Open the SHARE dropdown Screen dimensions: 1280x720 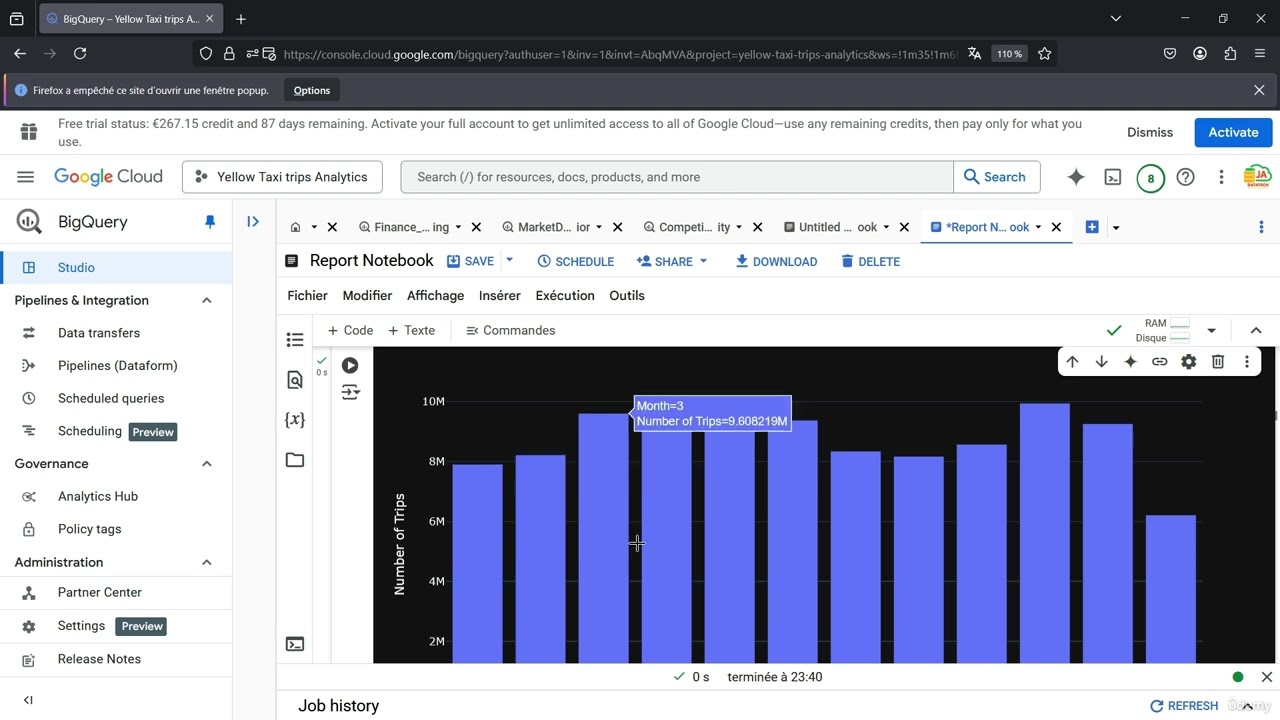click(672, 261)
